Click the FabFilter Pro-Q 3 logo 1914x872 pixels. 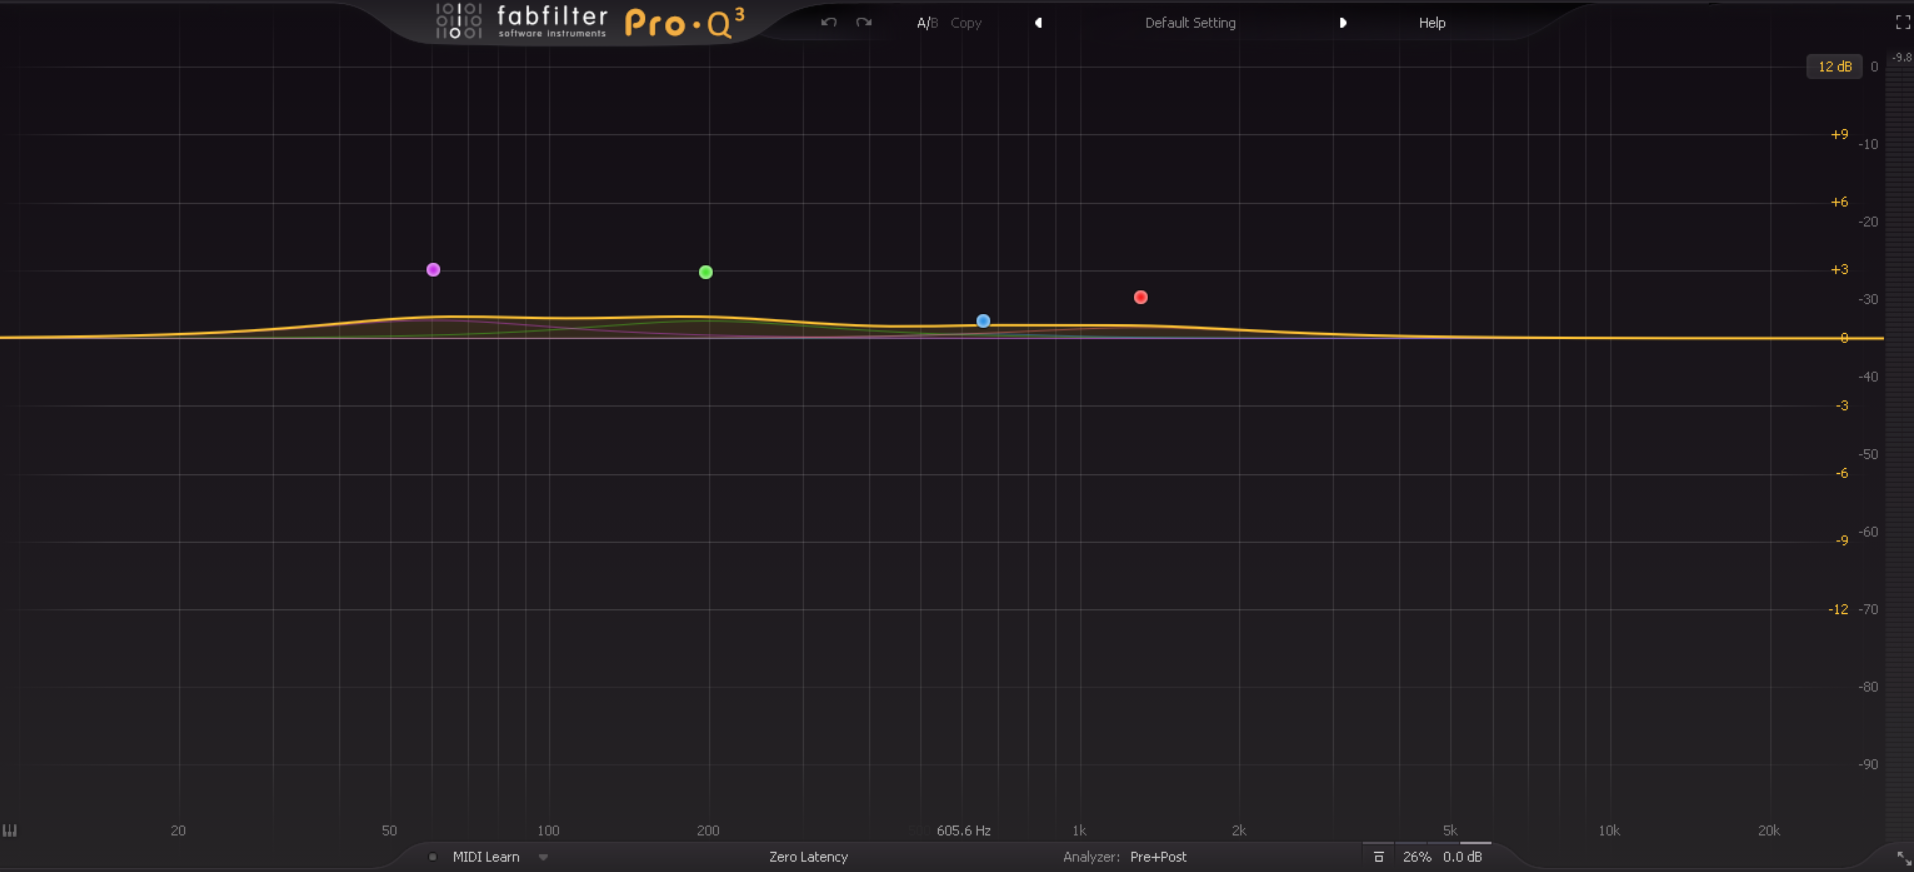(590, 22)
